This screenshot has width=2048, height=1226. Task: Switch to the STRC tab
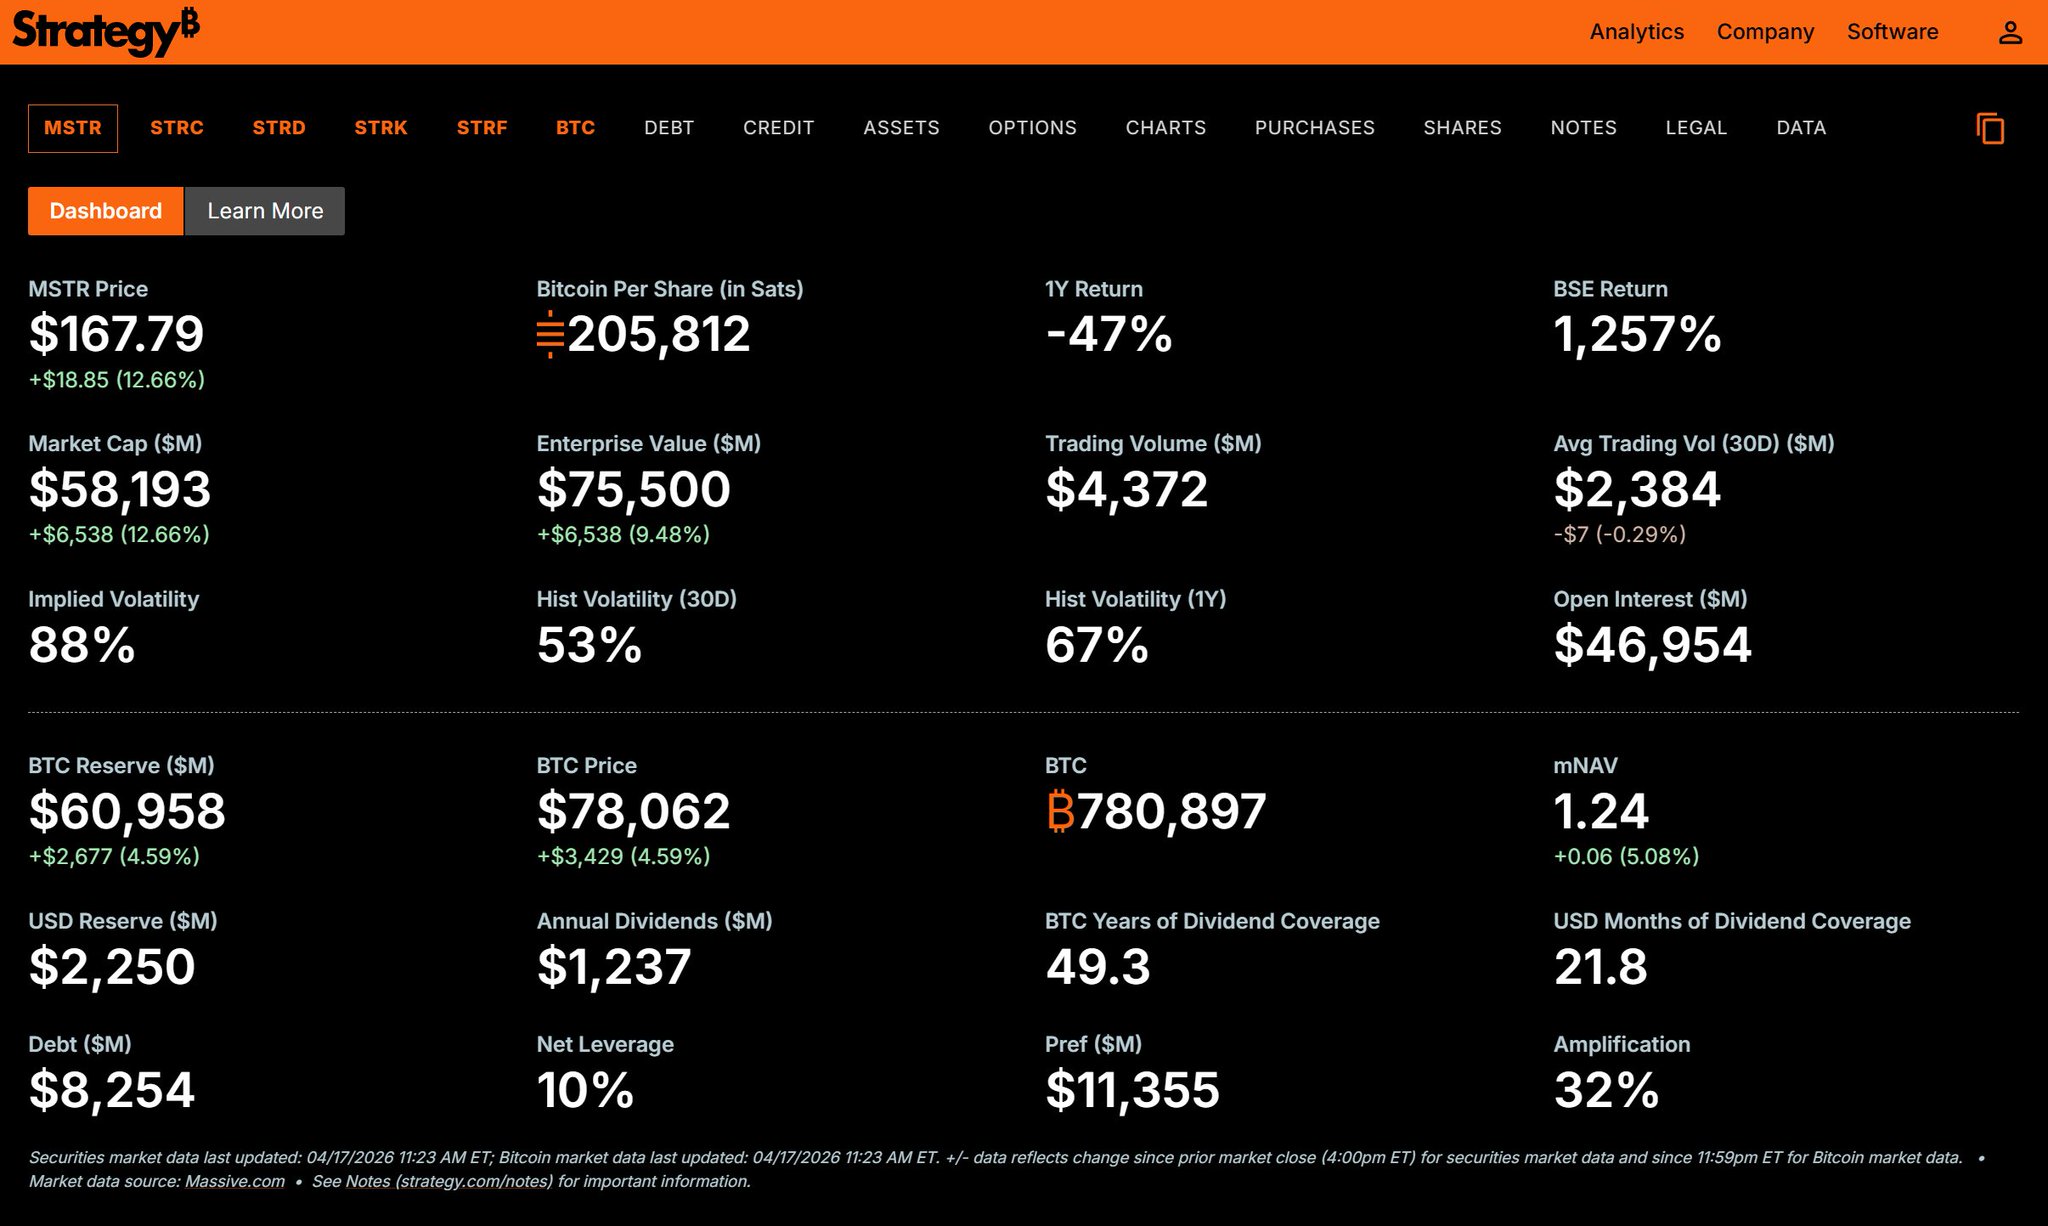177,128
